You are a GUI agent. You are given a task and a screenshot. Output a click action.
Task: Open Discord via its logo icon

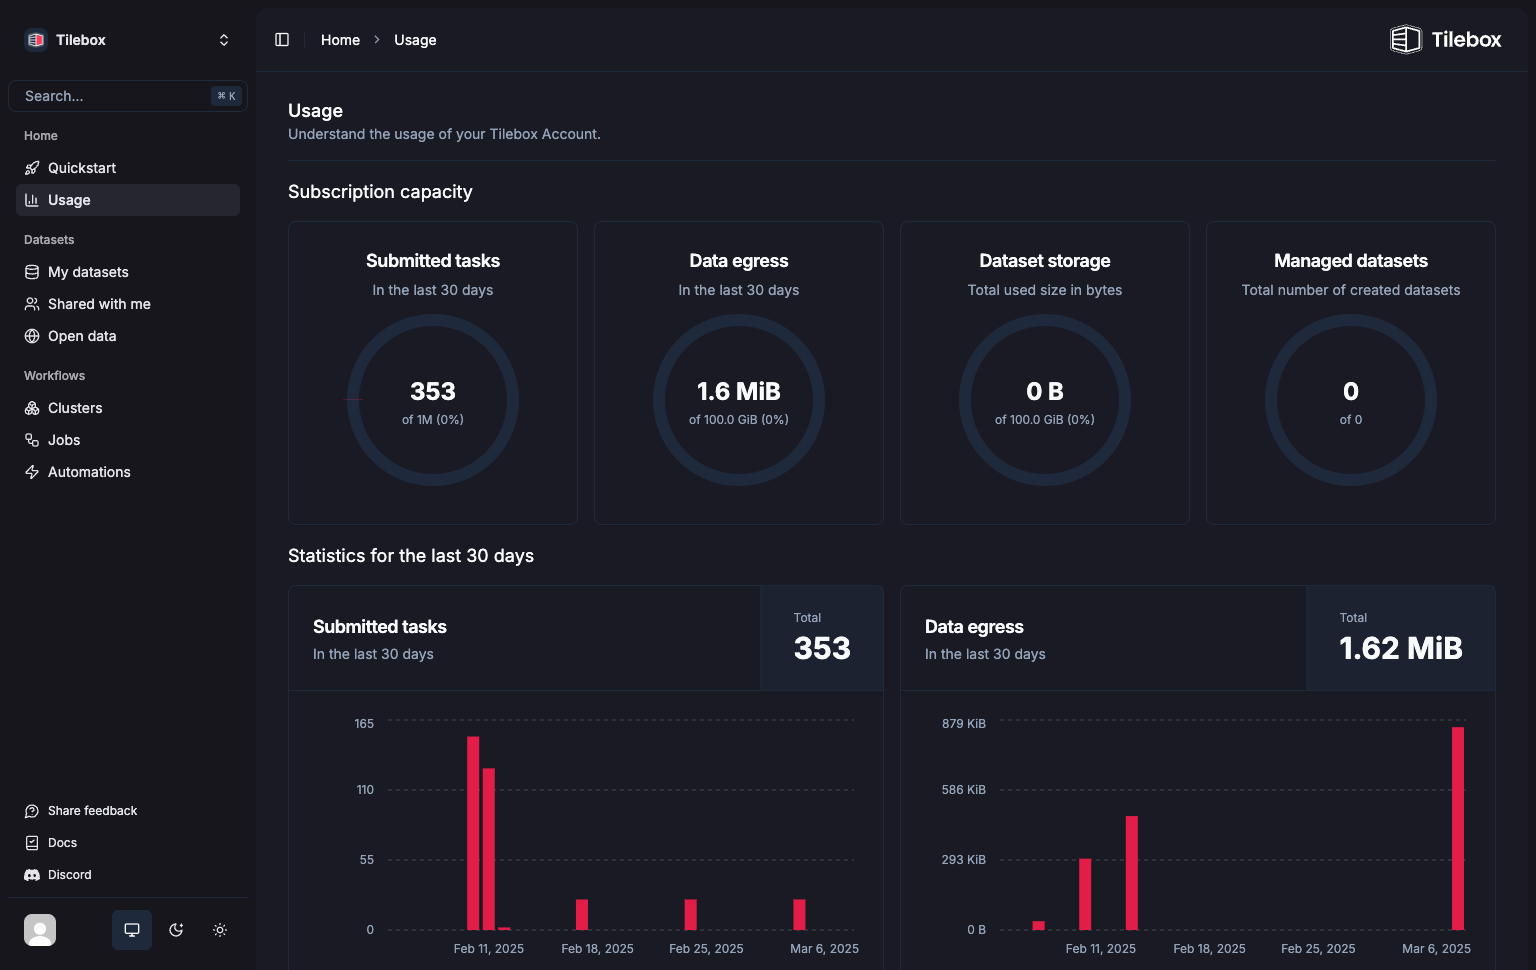(x=32, y=875)
